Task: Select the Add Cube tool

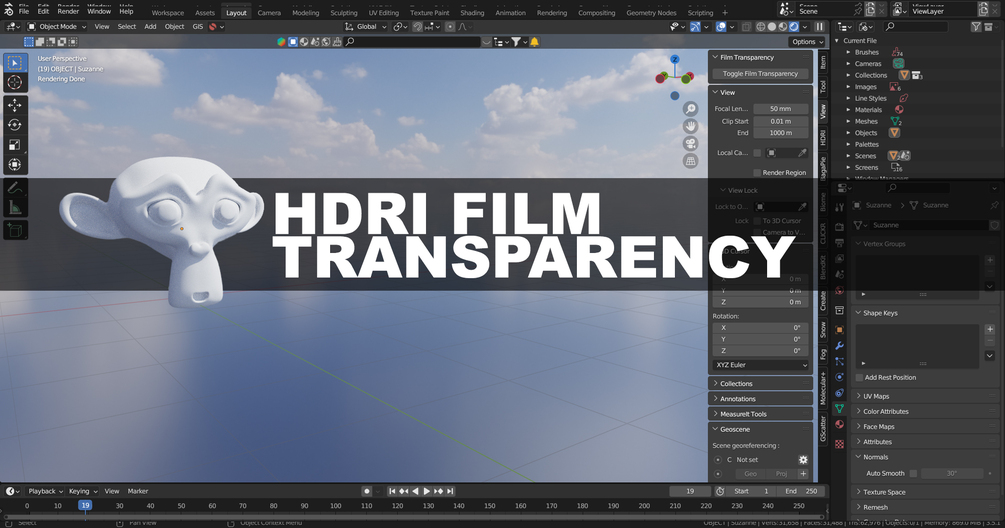Action: pos(15,230)
